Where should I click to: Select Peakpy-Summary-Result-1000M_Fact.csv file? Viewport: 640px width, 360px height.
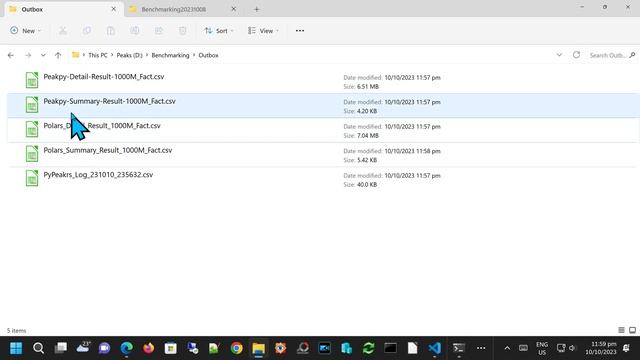[x=323, y=106]
